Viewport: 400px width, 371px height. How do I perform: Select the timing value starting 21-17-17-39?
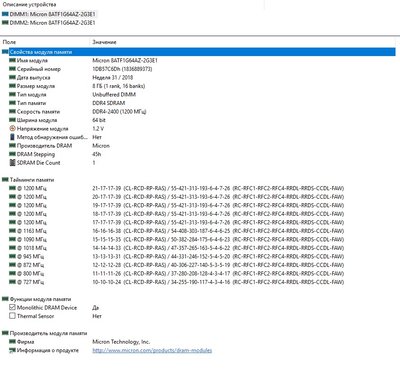coord(218,188)
